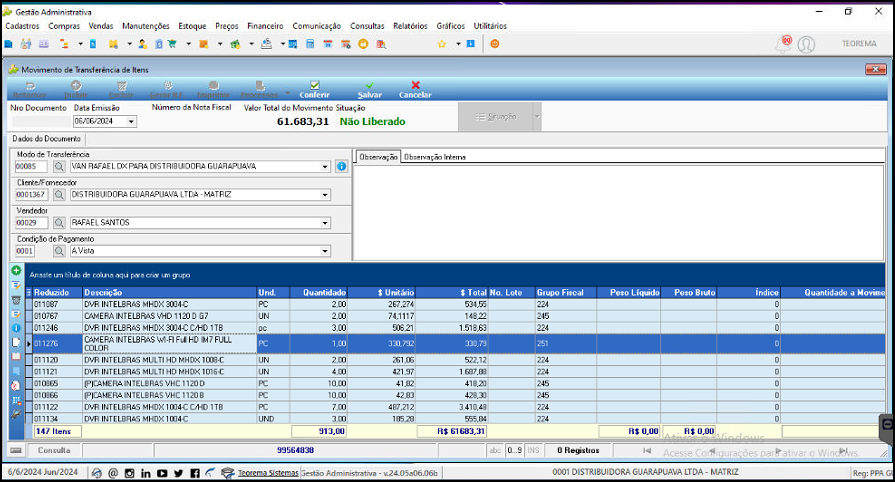Viewport: 895px width, 482px height.
Task: Click search icon for Cliente/Fornecedor
Action: click(59, 195)
